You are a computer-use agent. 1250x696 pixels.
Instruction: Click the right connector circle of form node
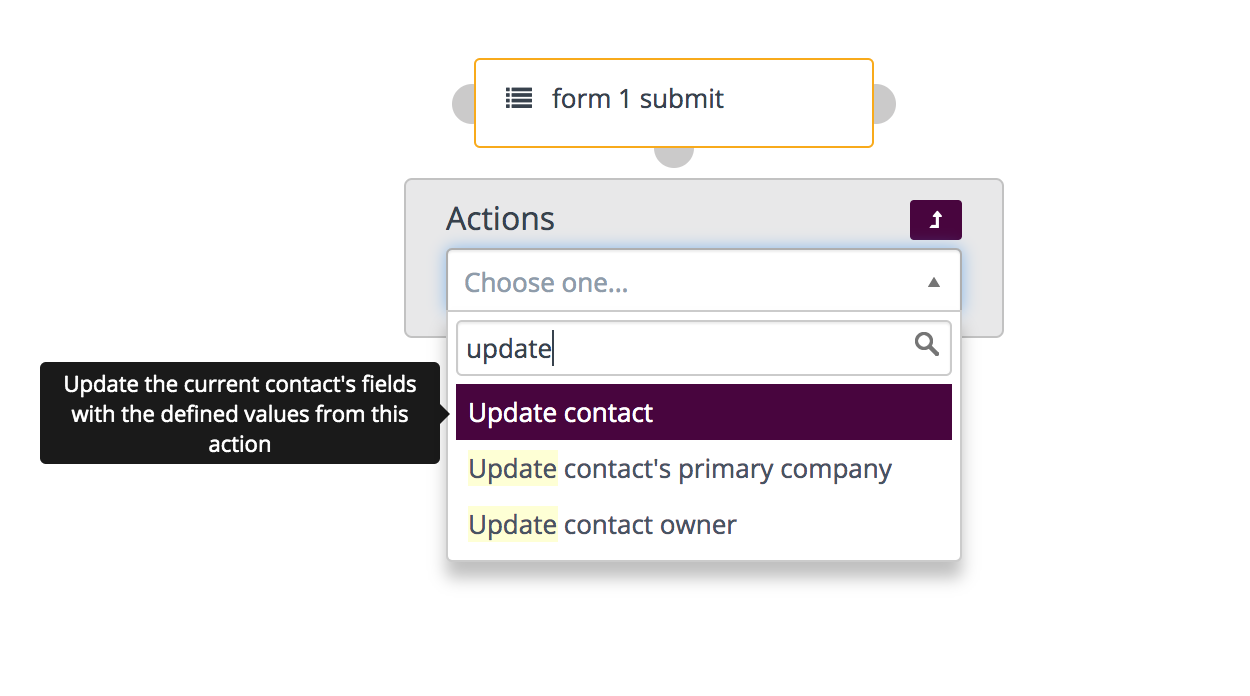(x=884, y=104)
